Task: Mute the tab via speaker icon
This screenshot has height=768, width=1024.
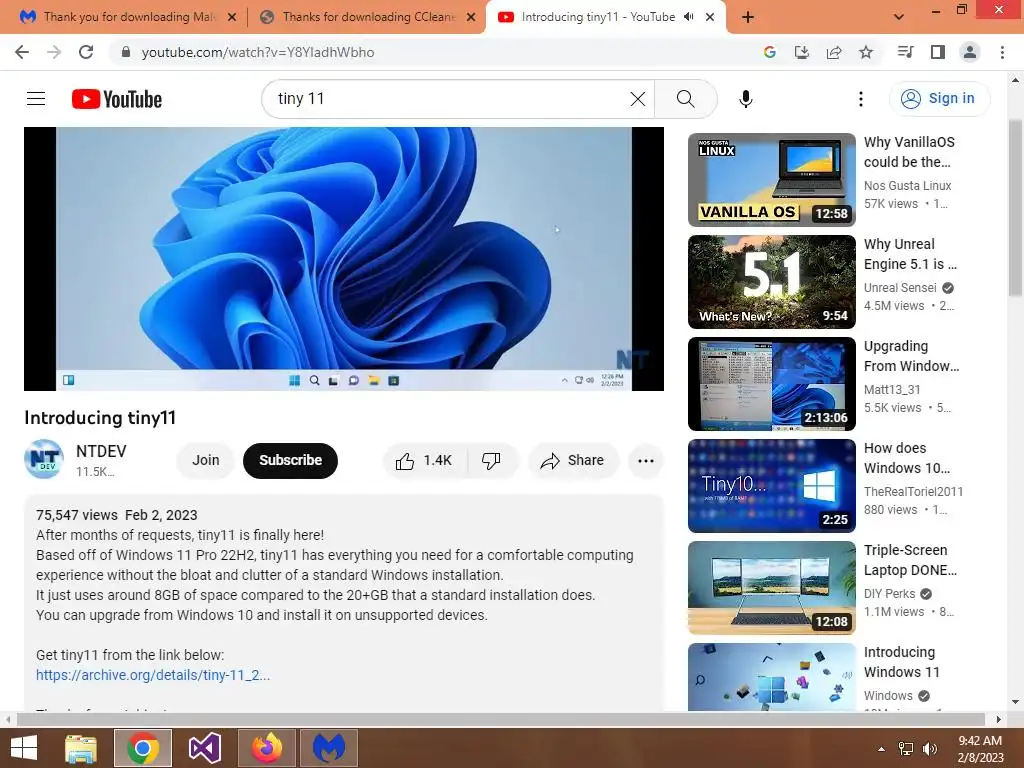Action: [688, 17]
